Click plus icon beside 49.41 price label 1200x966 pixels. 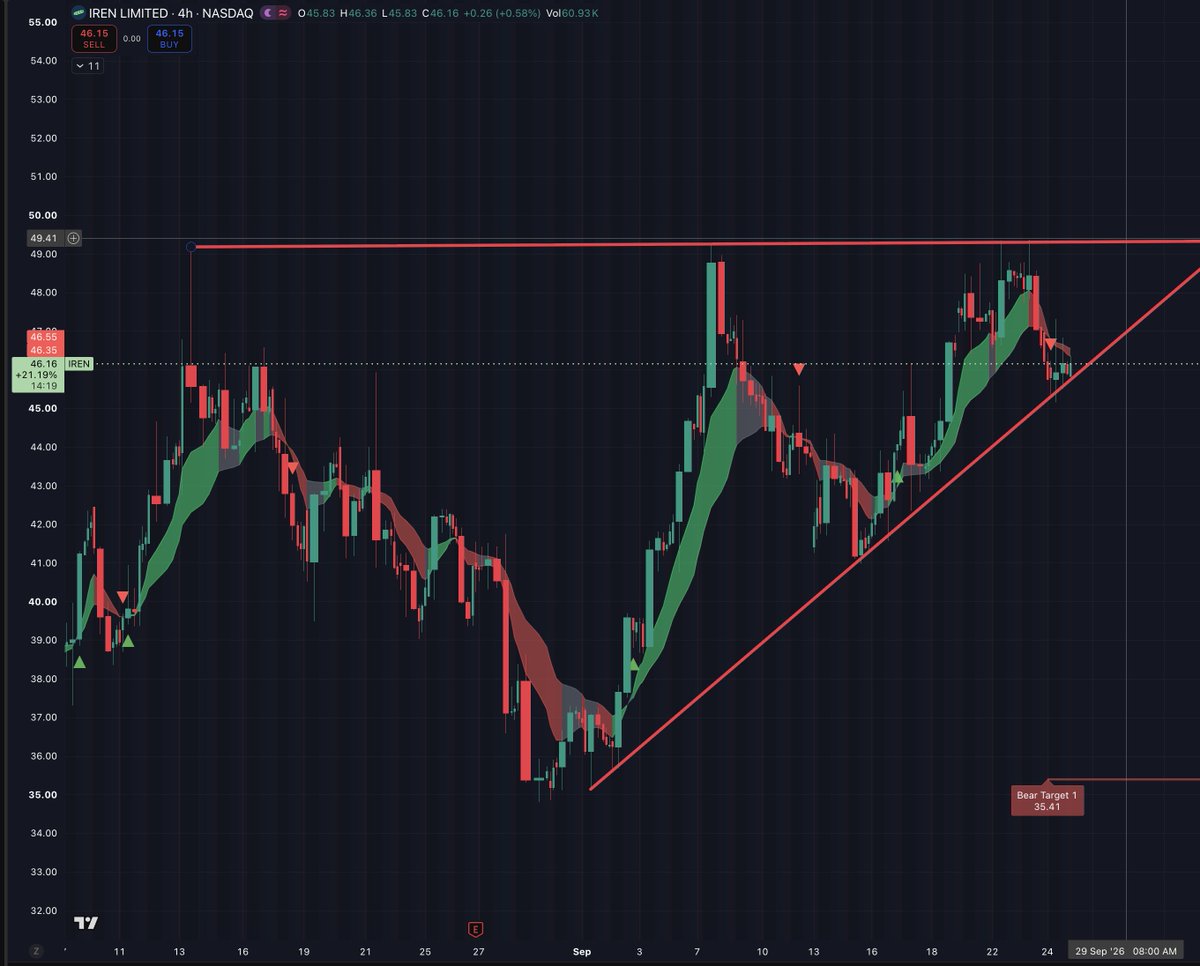tap(73, 239)
